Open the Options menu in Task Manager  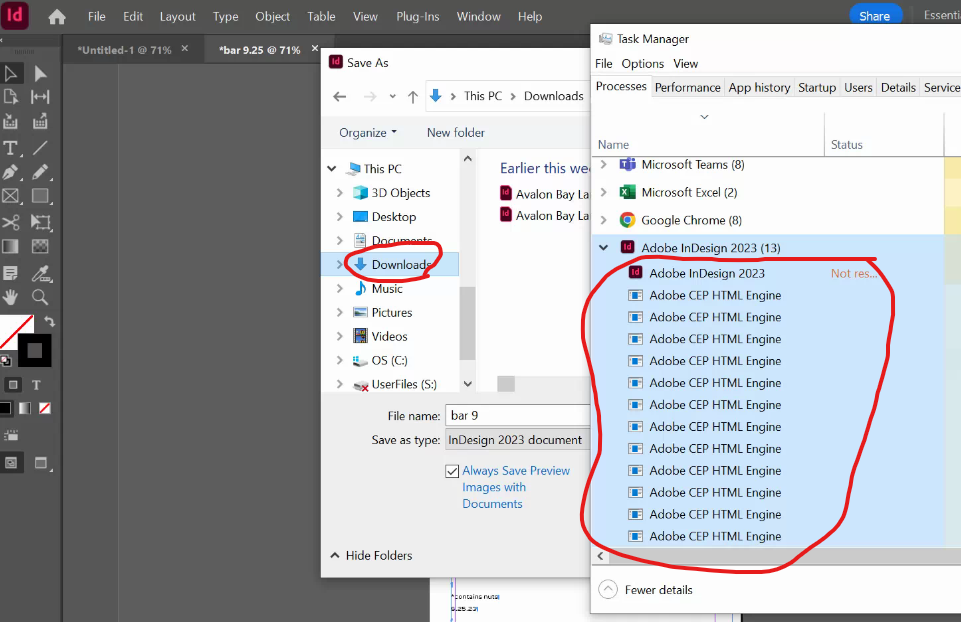pos(642,63)
